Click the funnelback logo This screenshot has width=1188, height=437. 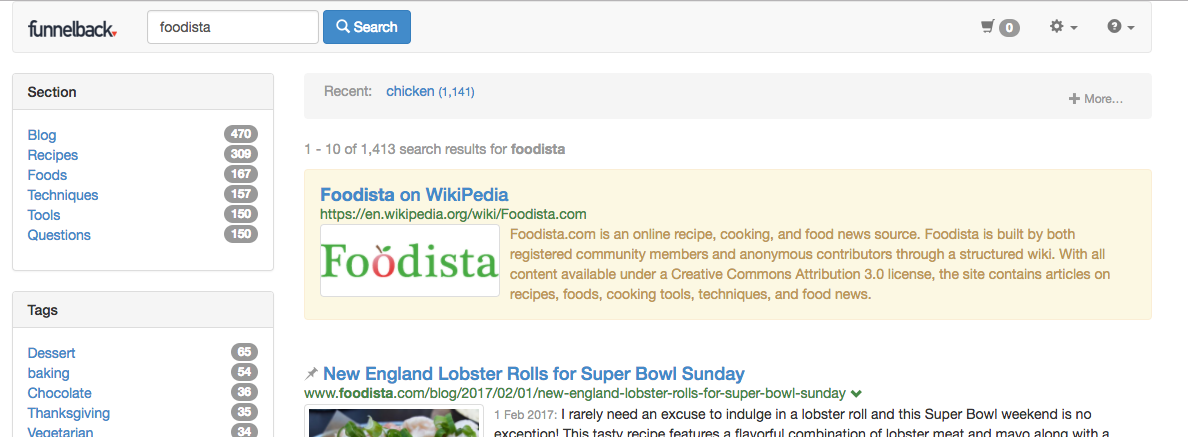click(x=73, y=28)
